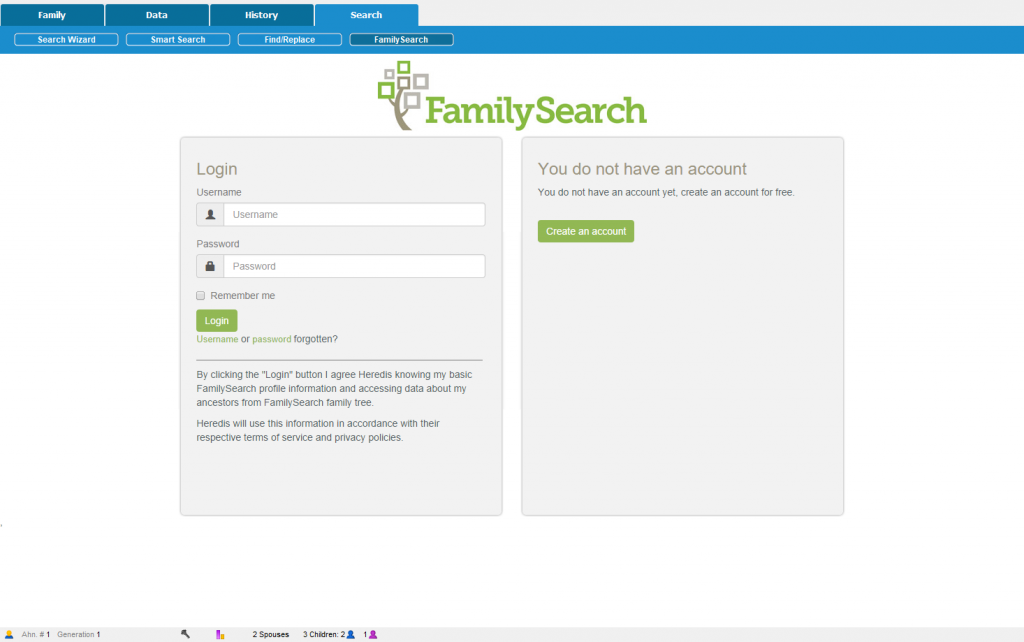Click the password forgotten link
This screenshot has width=1024, height=642.
coord(270,339)
